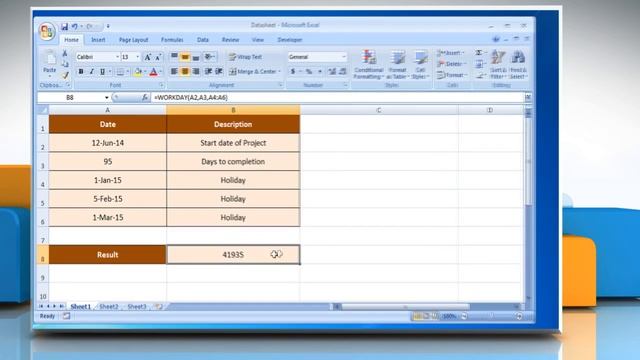Toggle Top Align
The width and height of the screenshot is (640, 360).
coord(174,57)
